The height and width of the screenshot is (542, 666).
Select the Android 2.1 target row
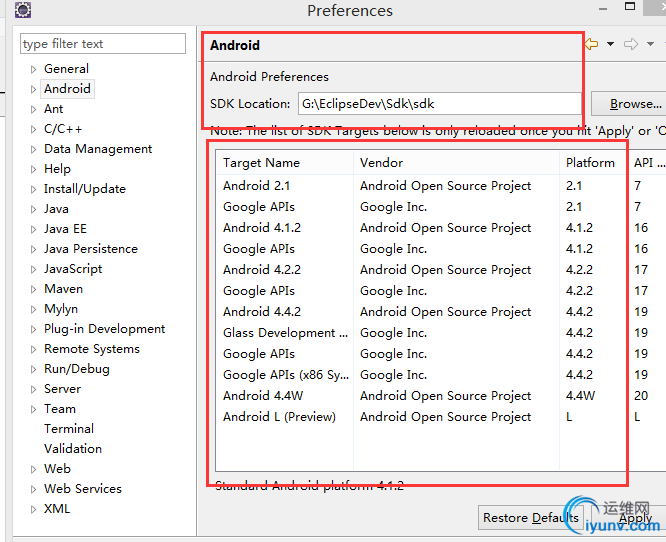441,186
